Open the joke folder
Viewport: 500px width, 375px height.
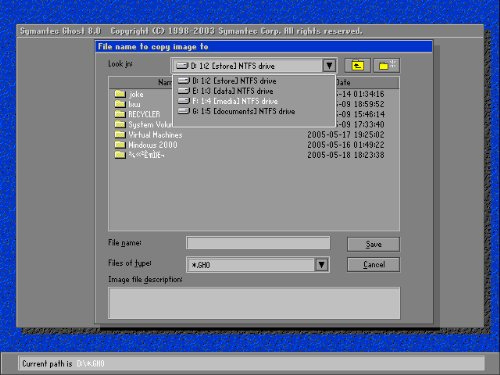(x=129, y=94)
